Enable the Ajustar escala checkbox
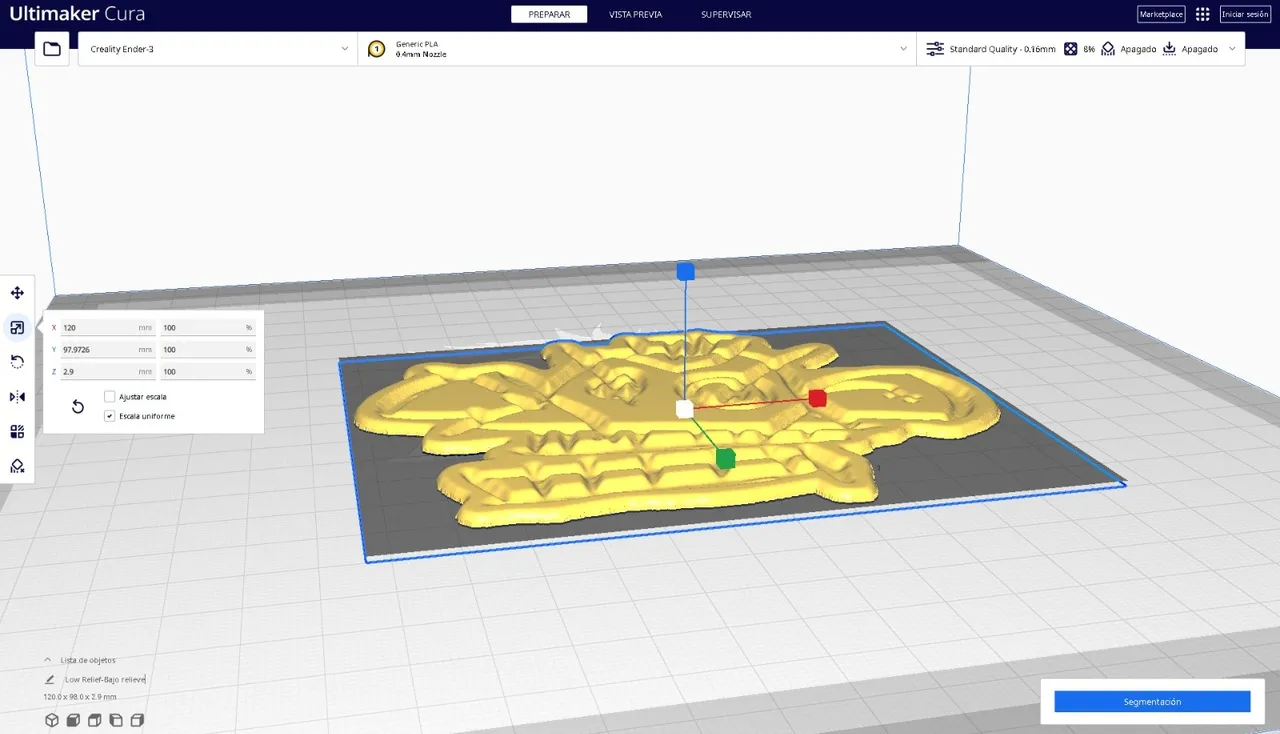 [x=110, y=397]
